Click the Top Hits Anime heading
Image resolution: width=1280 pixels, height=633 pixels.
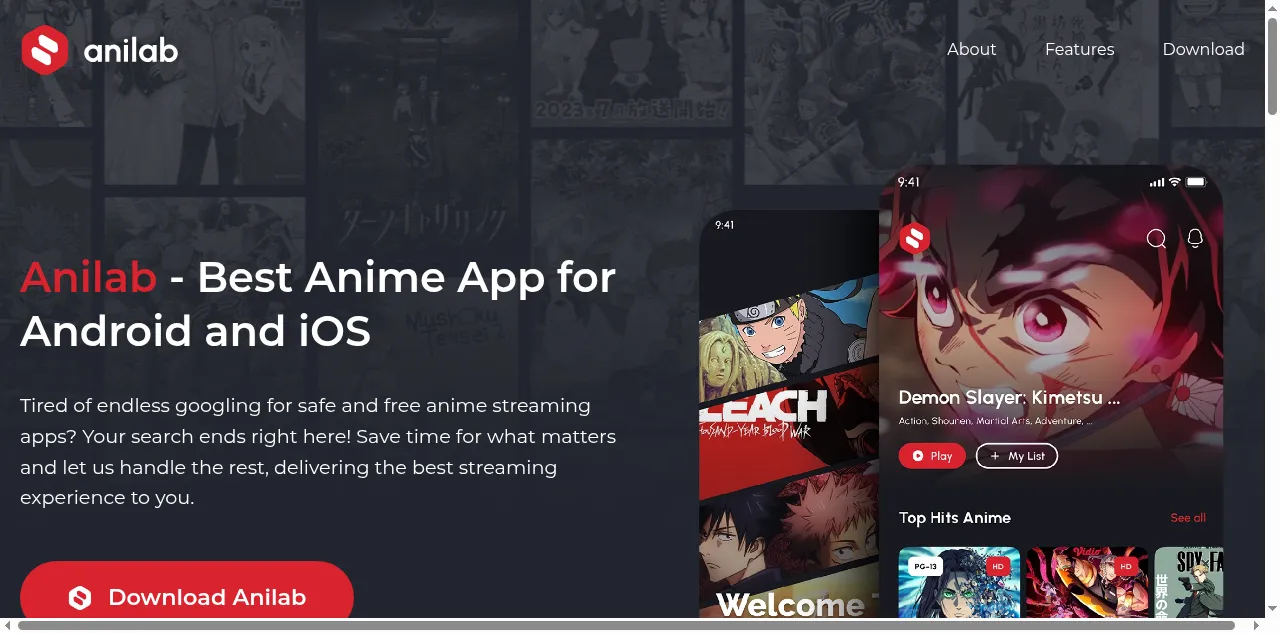pos(954,518)
